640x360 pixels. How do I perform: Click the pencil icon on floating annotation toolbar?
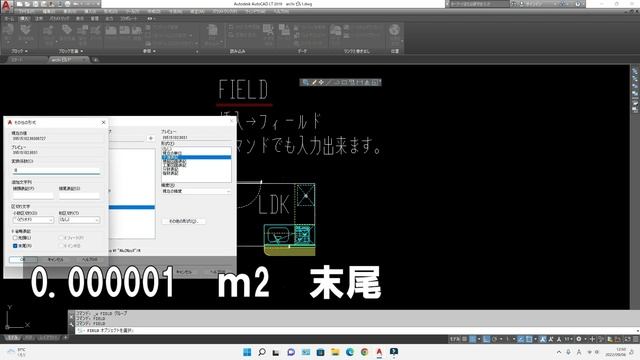314,82
